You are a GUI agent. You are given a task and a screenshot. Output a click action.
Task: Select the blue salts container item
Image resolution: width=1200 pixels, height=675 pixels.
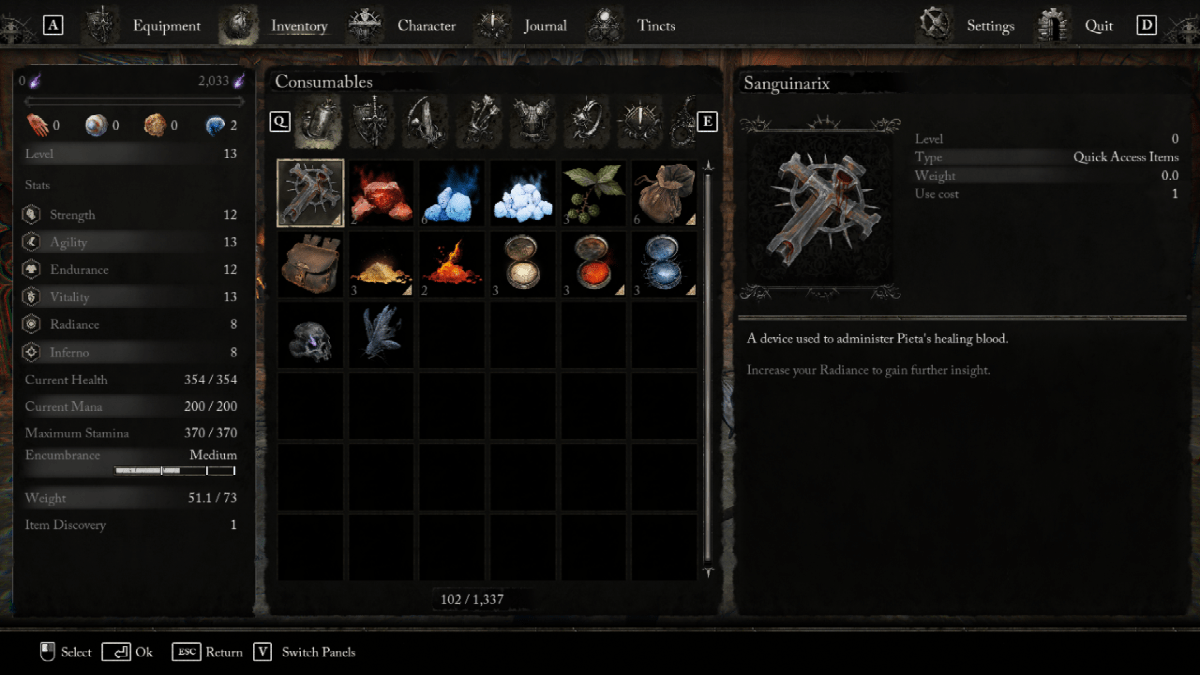(665, 264)
